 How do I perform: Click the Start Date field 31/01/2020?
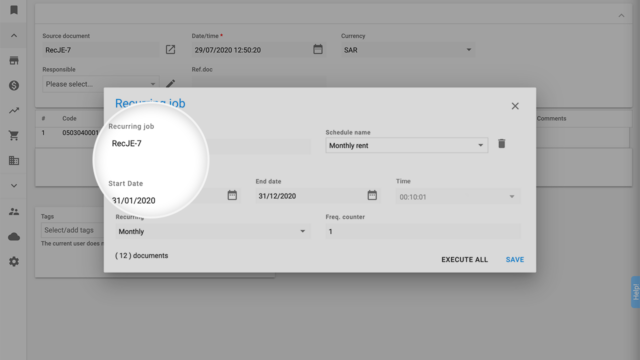(x=167, y=200)
